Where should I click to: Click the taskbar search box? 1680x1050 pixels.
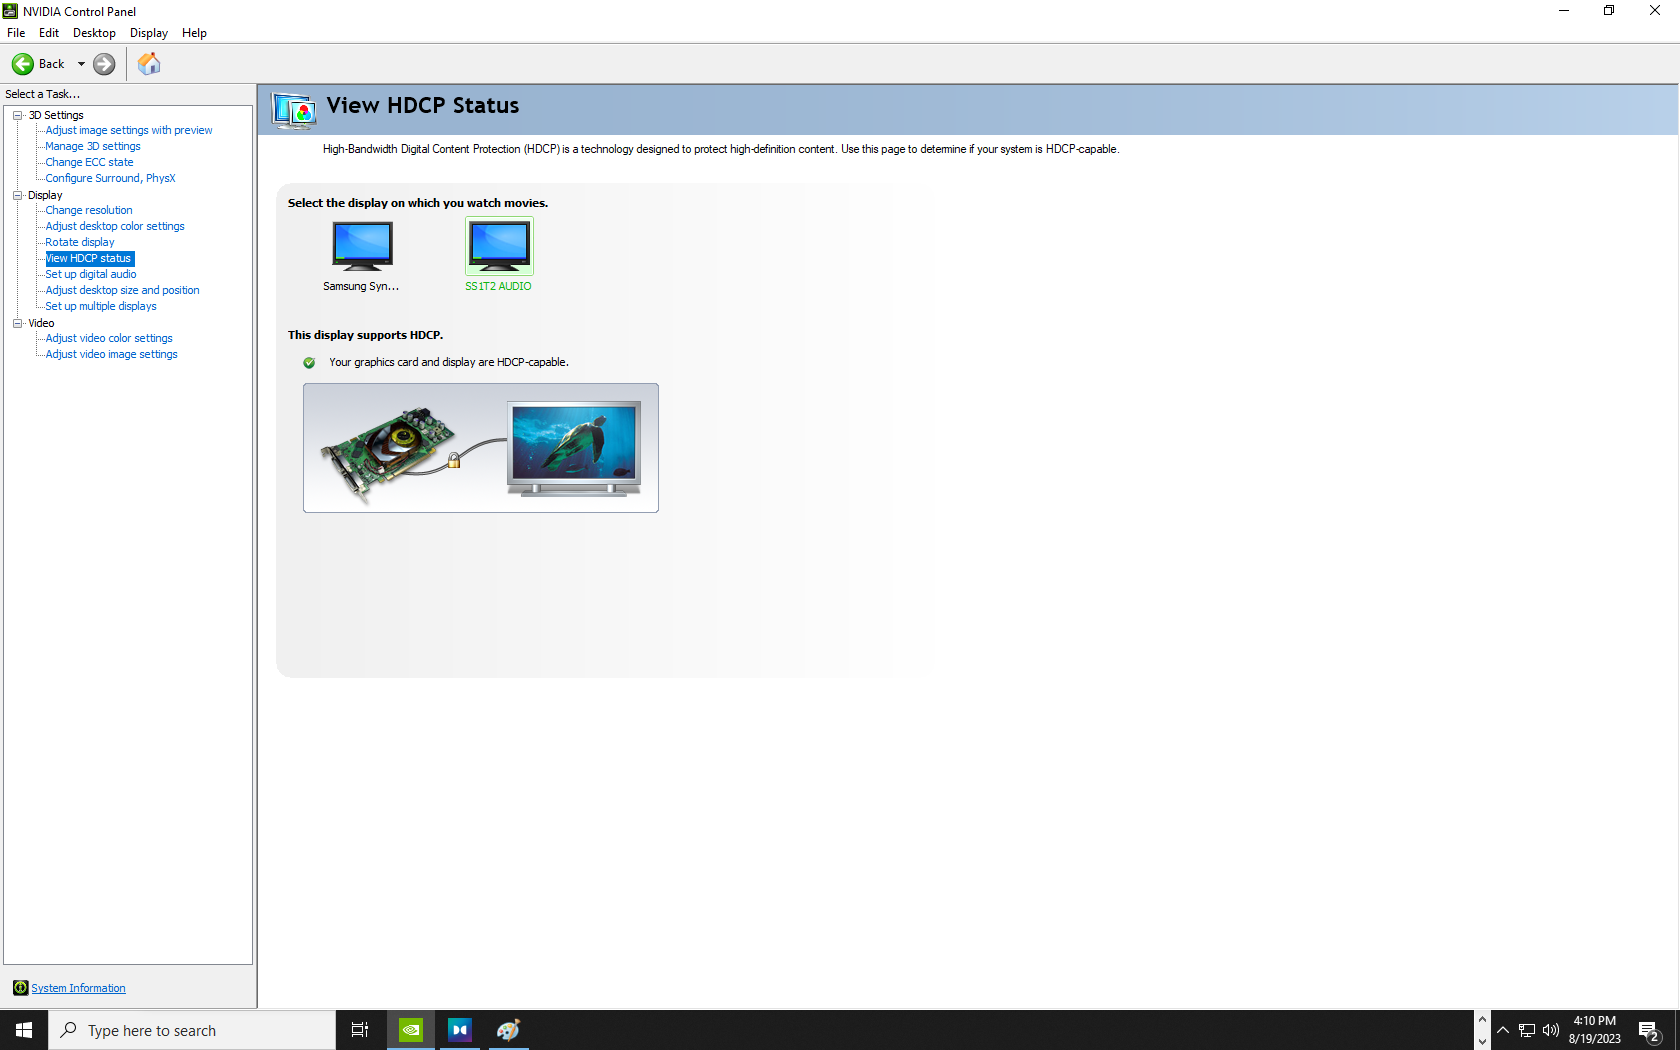pyautogui.click(x=192, y=1030)
